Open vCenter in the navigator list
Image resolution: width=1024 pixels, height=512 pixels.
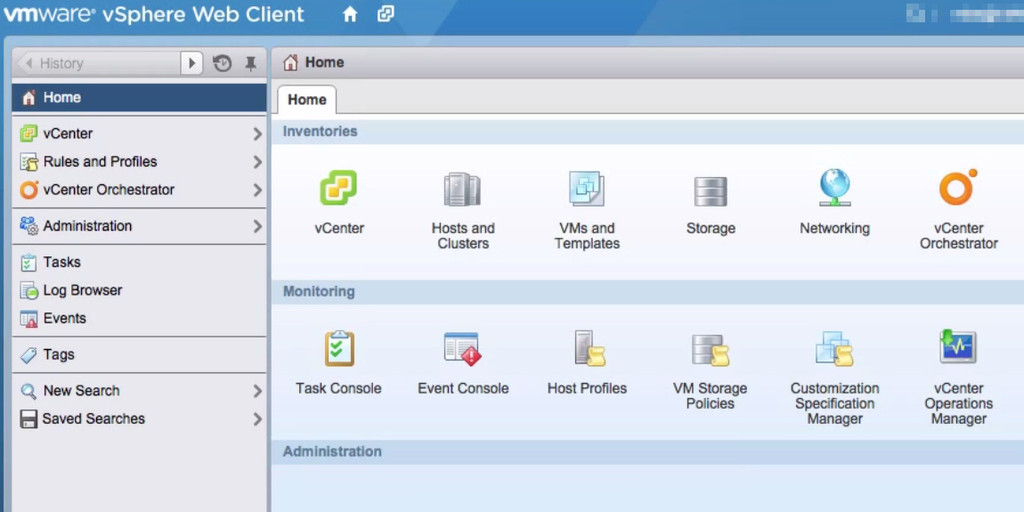[x=139, y=134]
